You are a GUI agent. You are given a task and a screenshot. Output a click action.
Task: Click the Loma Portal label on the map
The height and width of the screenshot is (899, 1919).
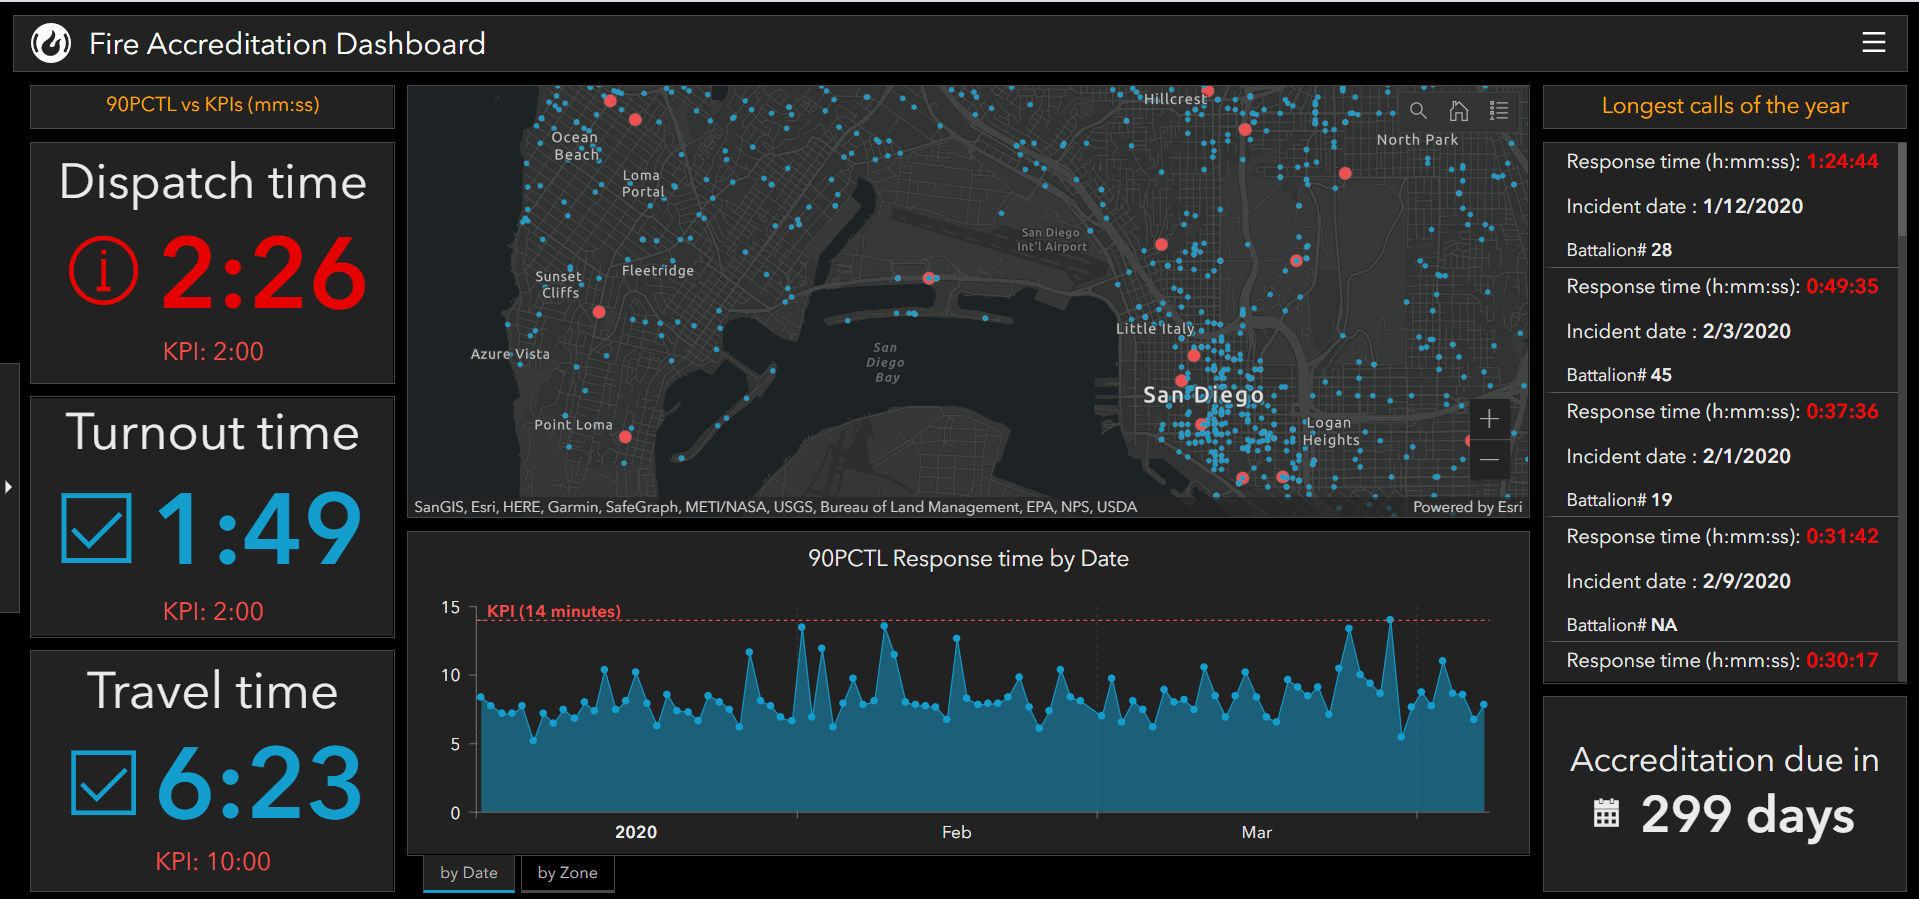click(643, 184)
